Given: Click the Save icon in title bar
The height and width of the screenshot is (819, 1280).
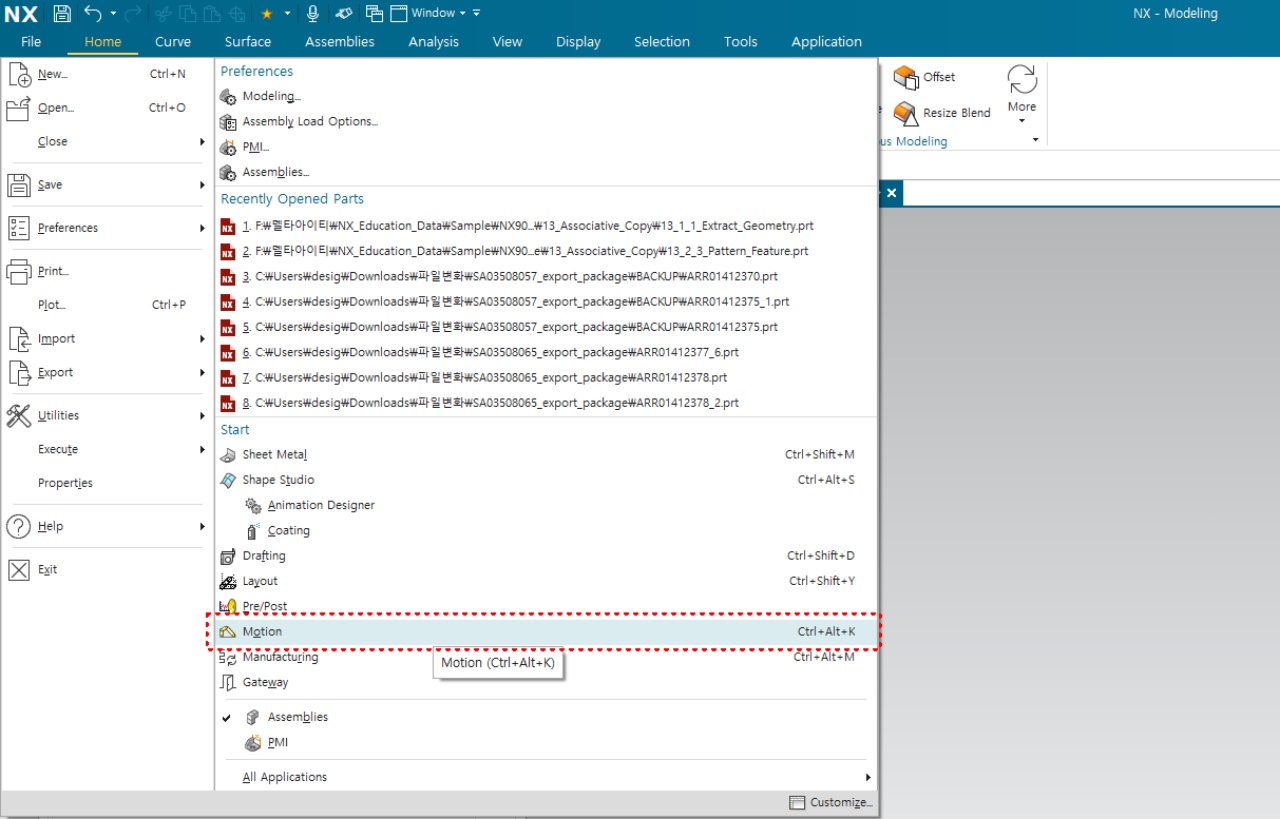Looking at the screenshot, I should click(x=62, y=13).
